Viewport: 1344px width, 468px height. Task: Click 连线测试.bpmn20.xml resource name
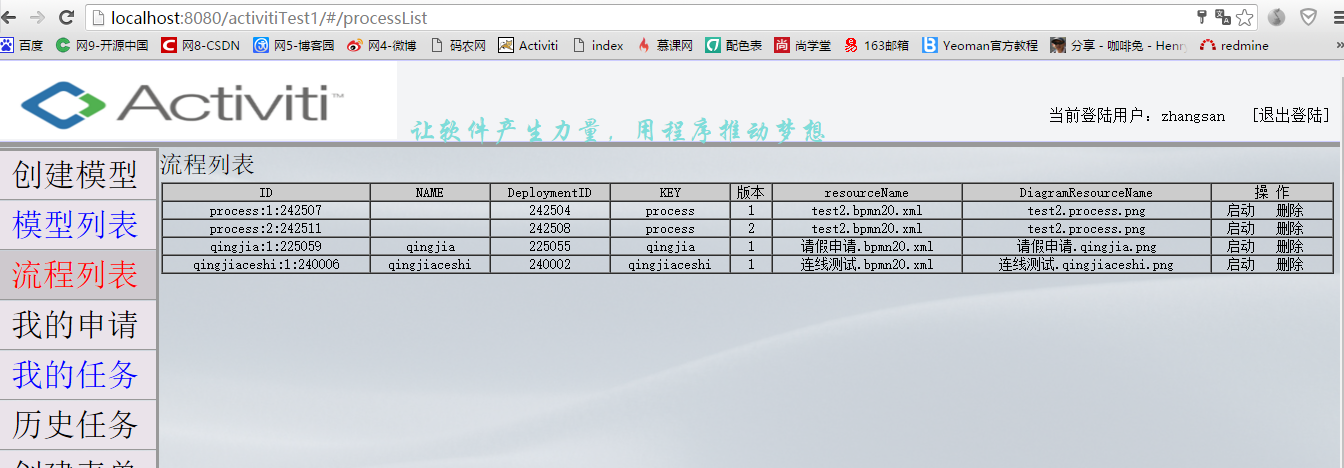pyautogui.click(x=867, y=265)
